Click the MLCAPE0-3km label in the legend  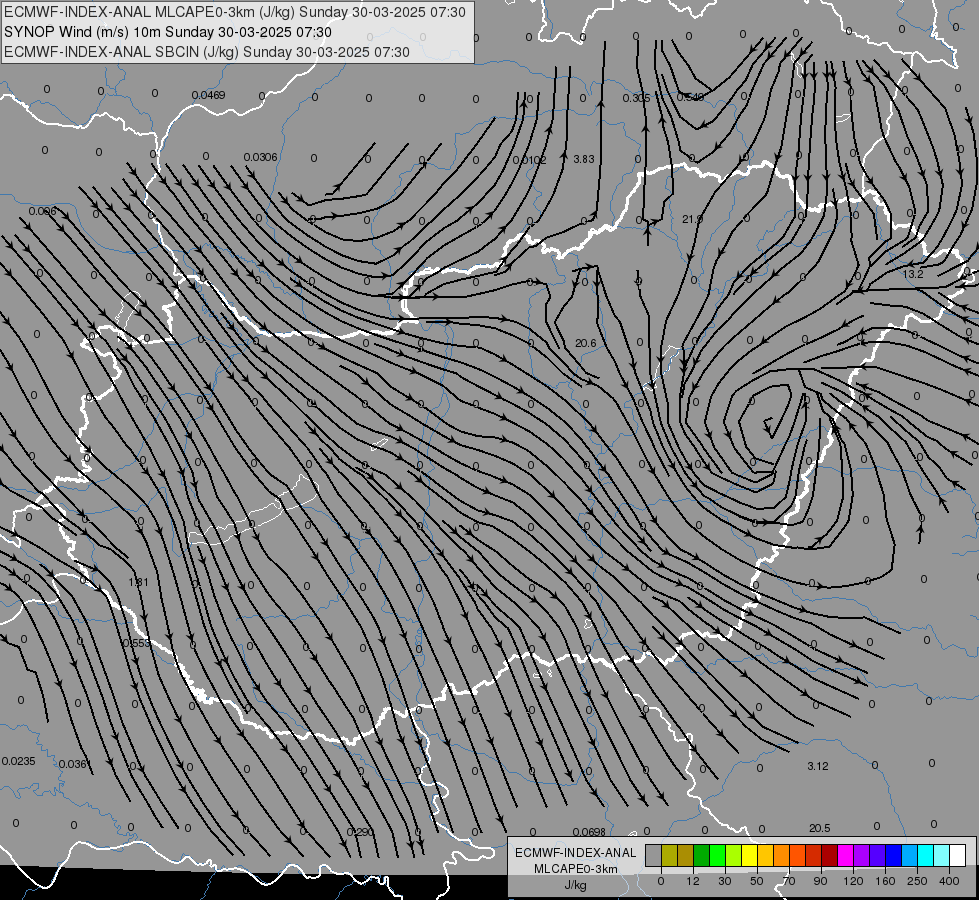coord(576,869)
